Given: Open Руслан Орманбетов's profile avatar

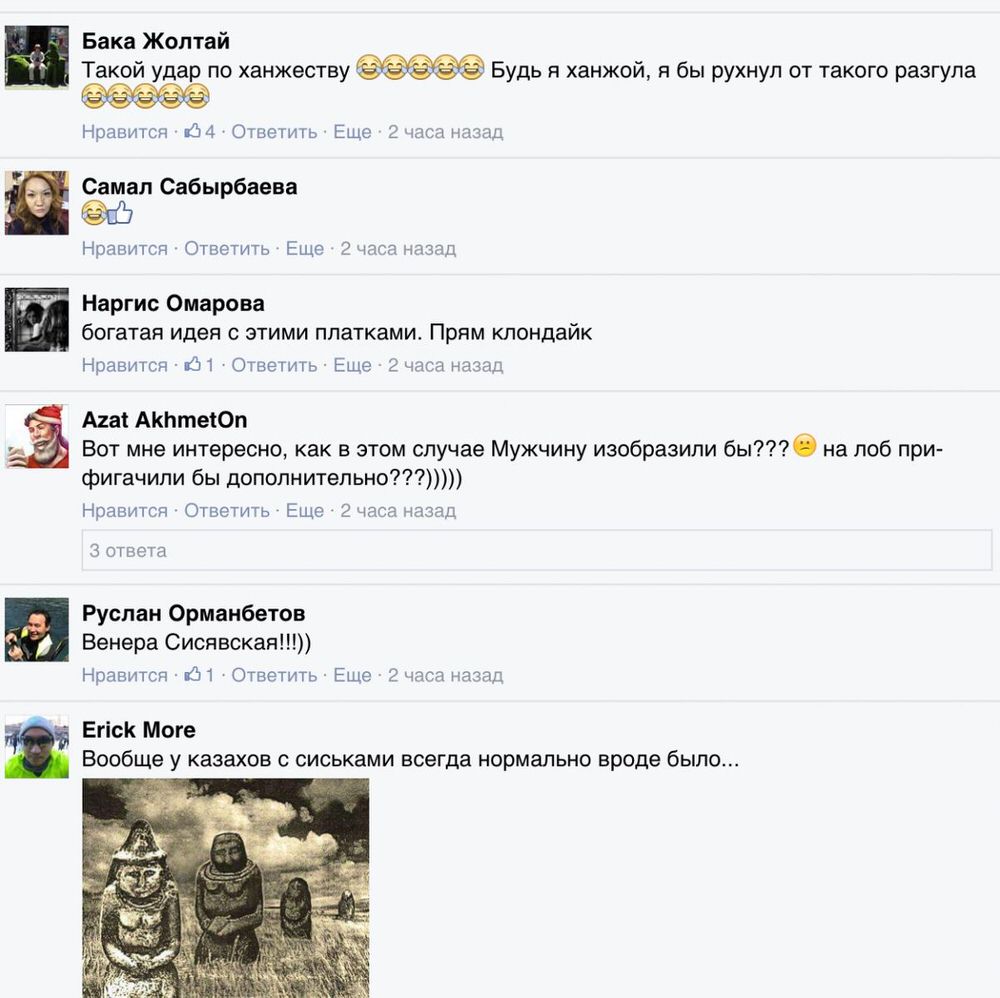Looking at the screenshot, I should point(37,629).
